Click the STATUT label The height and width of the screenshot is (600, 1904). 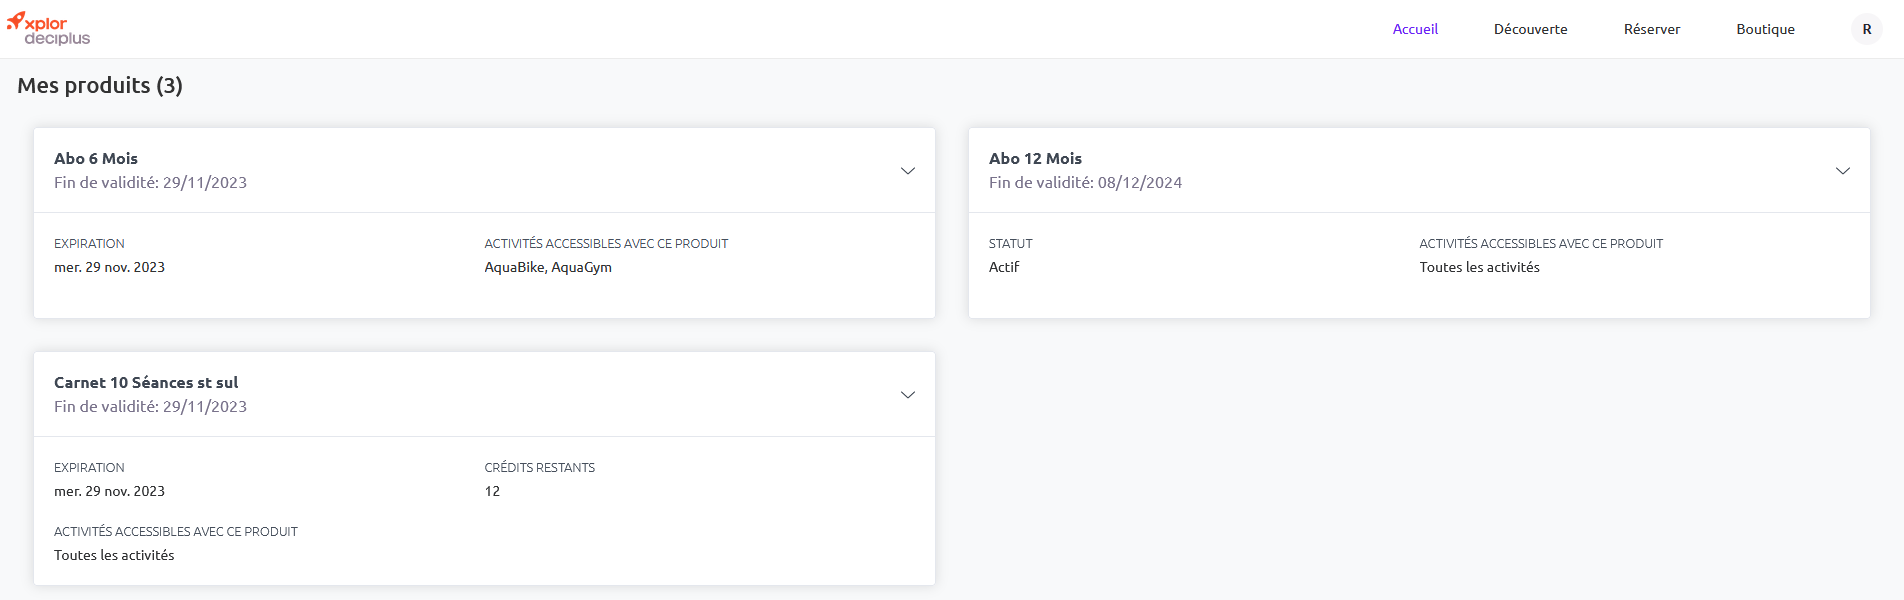click(x=1010, y=243)
